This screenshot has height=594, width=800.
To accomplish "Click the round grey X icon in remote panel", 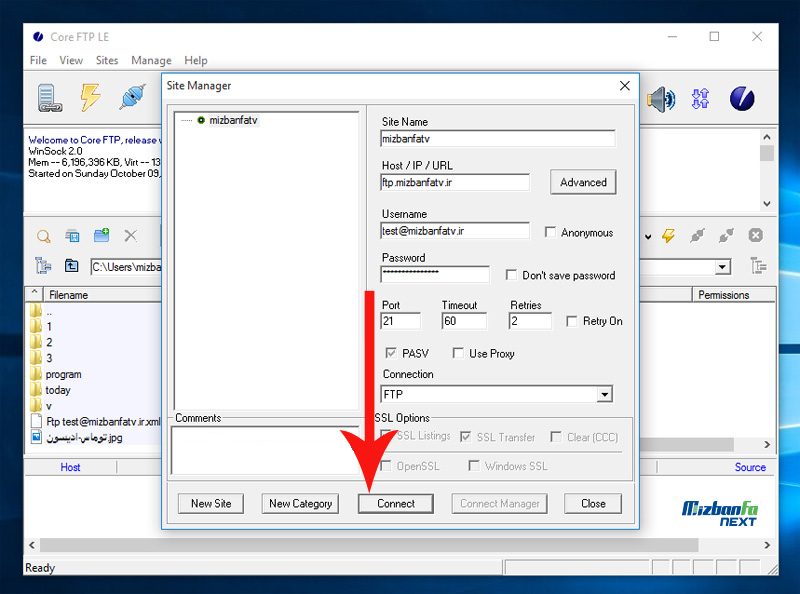I will [x=756, y=235].
